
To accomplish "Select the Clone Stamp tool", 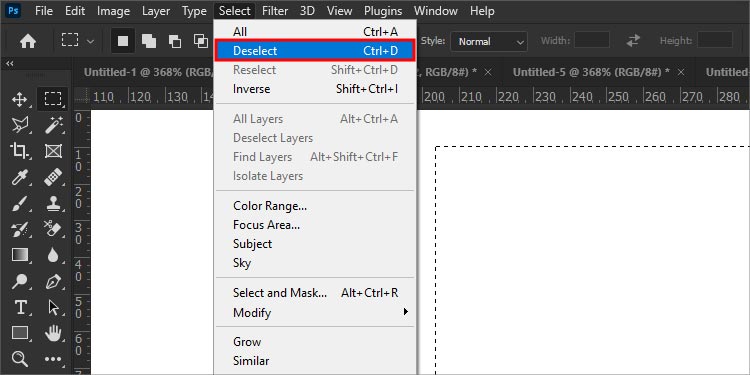I will 53,204.
